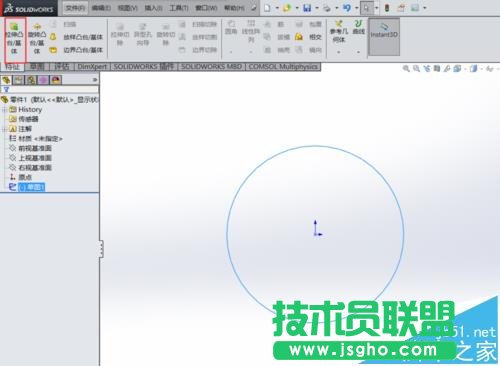
Task: Click the feature tree filter field
Action: 50,89
